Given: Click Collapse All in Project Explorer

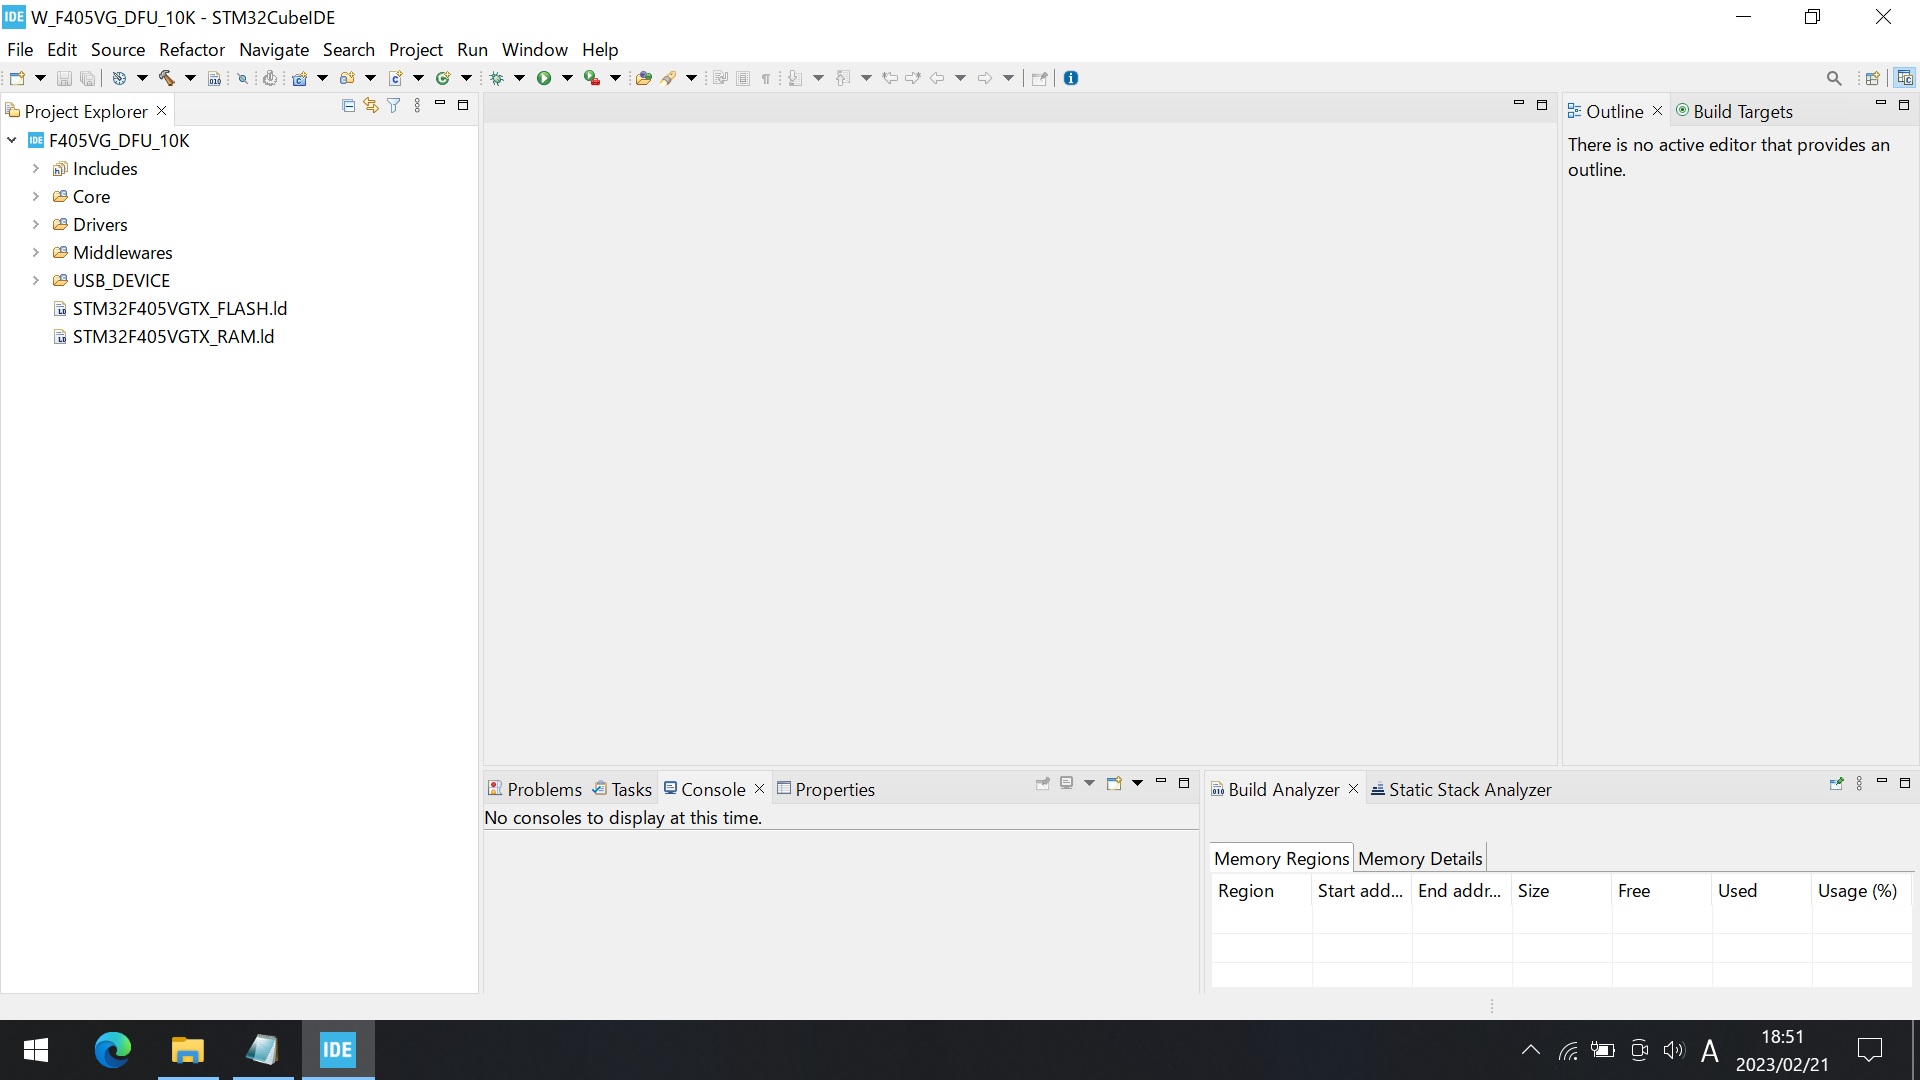Looking at the screenshot, I should [348, 105].
